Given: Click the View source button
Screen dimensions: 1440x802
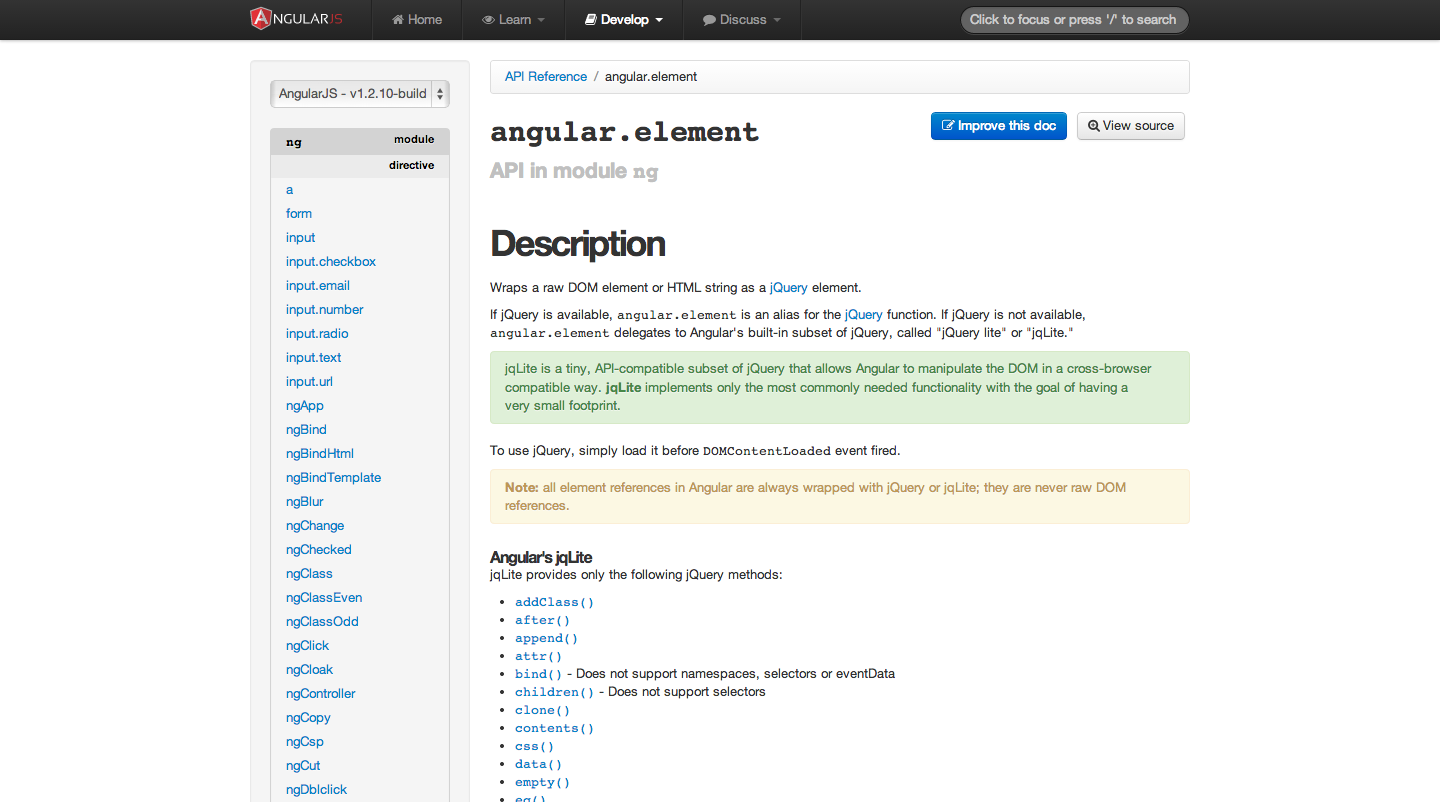Looking at the screenshot, I should (x=1131, y=126).
